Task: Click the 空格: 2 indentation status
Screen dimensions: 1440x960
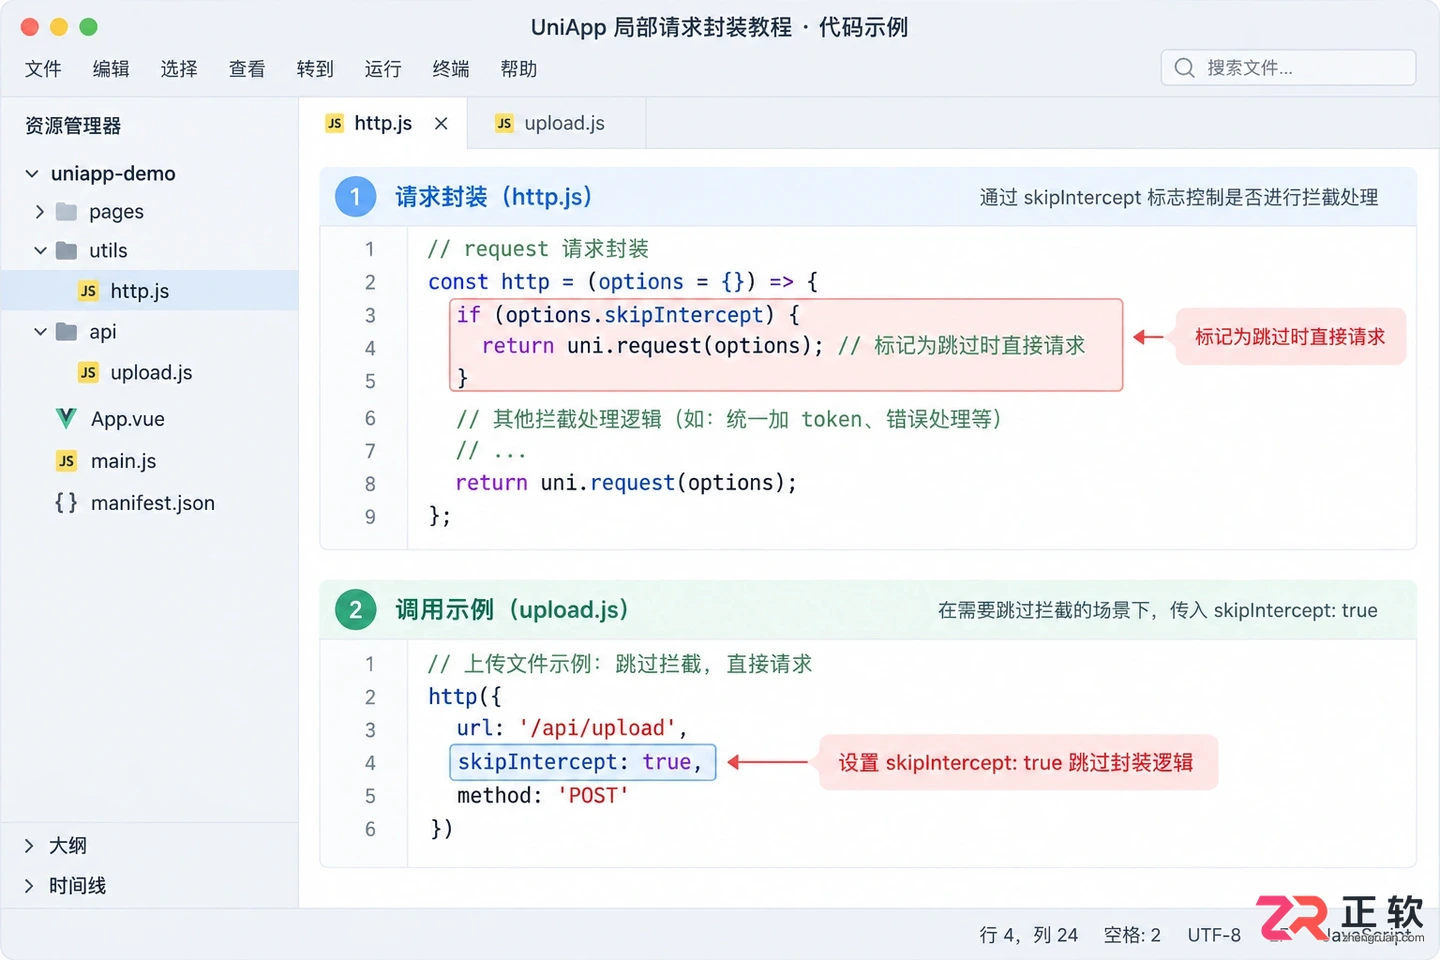Action: pos(1132,935)
